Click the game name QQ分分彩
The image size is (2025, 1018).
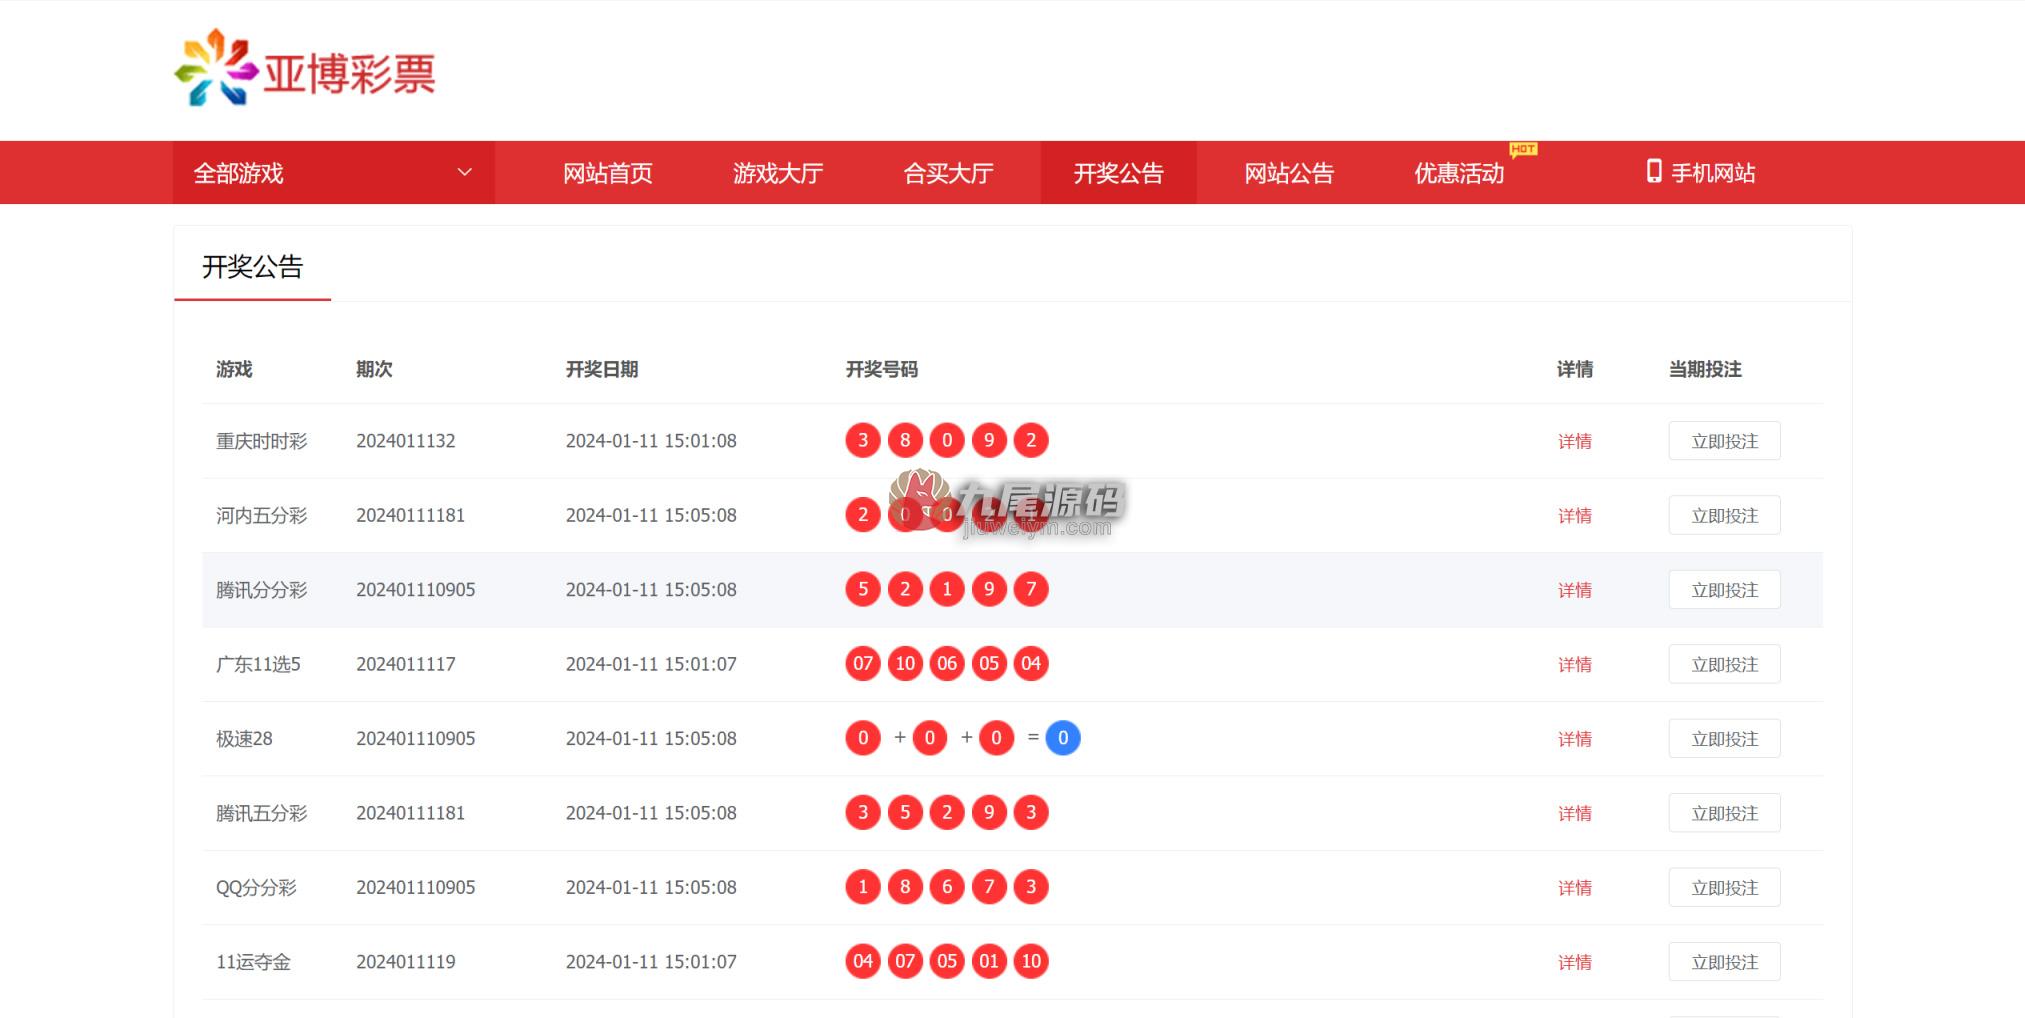tap(256, 887)
